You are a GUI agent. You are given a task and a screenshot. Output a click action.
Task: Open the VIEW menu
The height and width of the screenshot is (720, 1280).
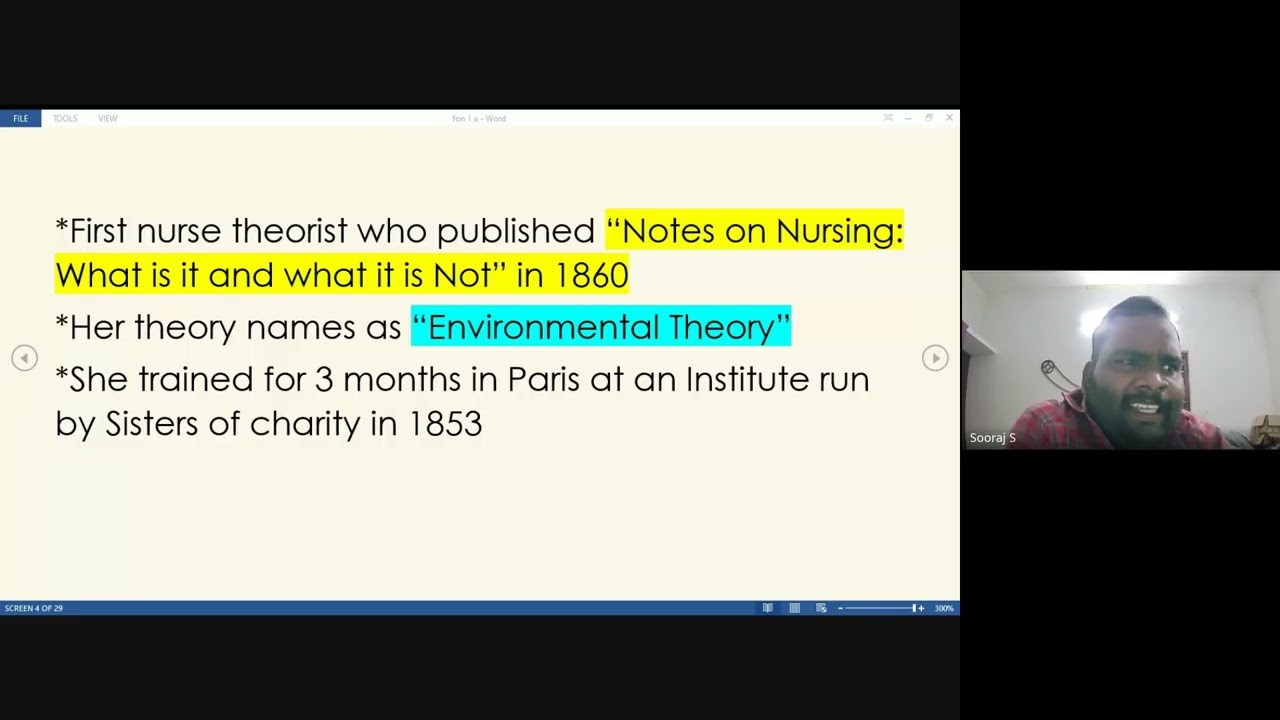[x=107, y=118]
